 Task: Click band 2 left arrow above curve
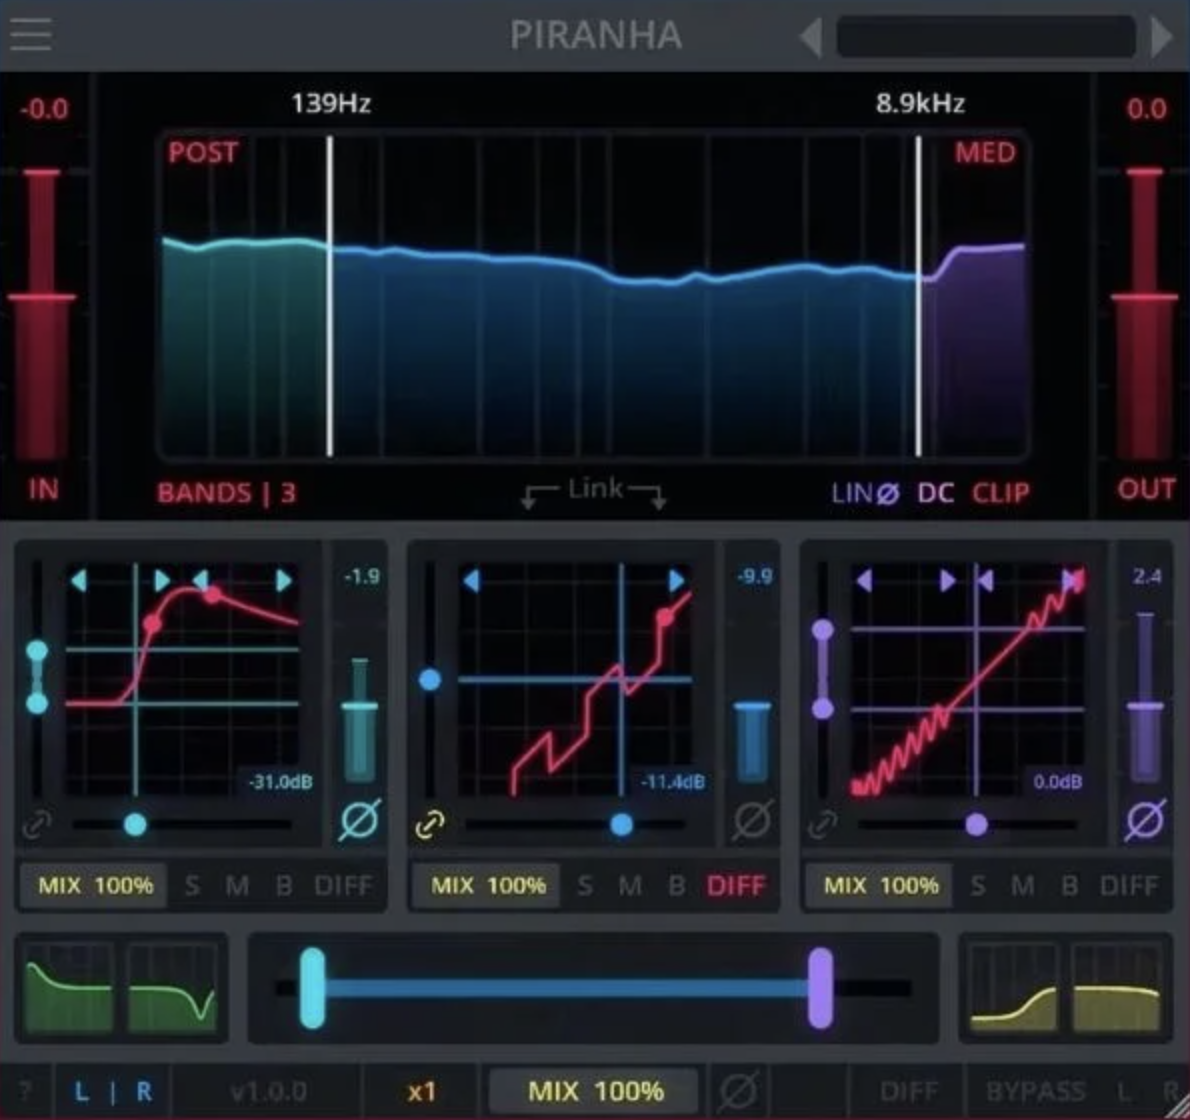(471, 581)
